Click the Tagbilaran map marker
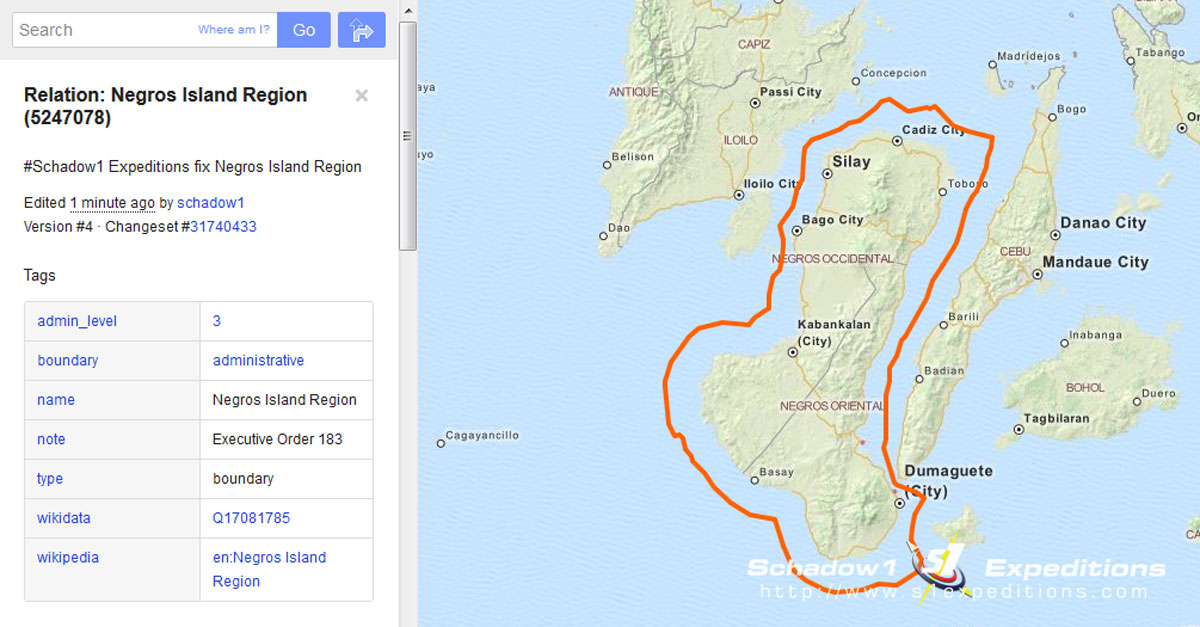This screenshot has width=1200, height=627. [x=1018, y=429]
